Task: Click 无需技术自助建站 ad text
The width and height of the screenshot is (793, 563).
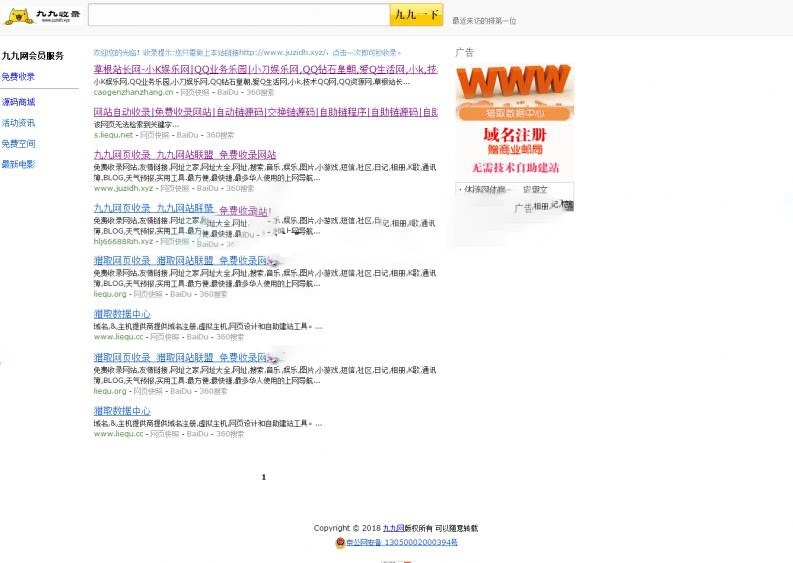Action: (x=515, y=167)
